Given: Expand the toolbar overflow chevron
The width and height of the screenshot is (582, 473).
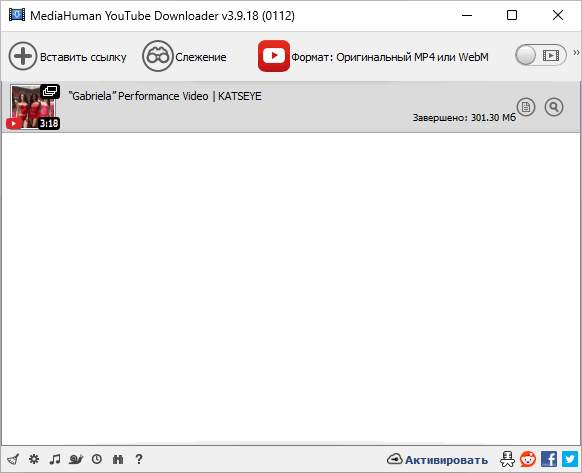Looking at the screenshot, I should 576,52.
